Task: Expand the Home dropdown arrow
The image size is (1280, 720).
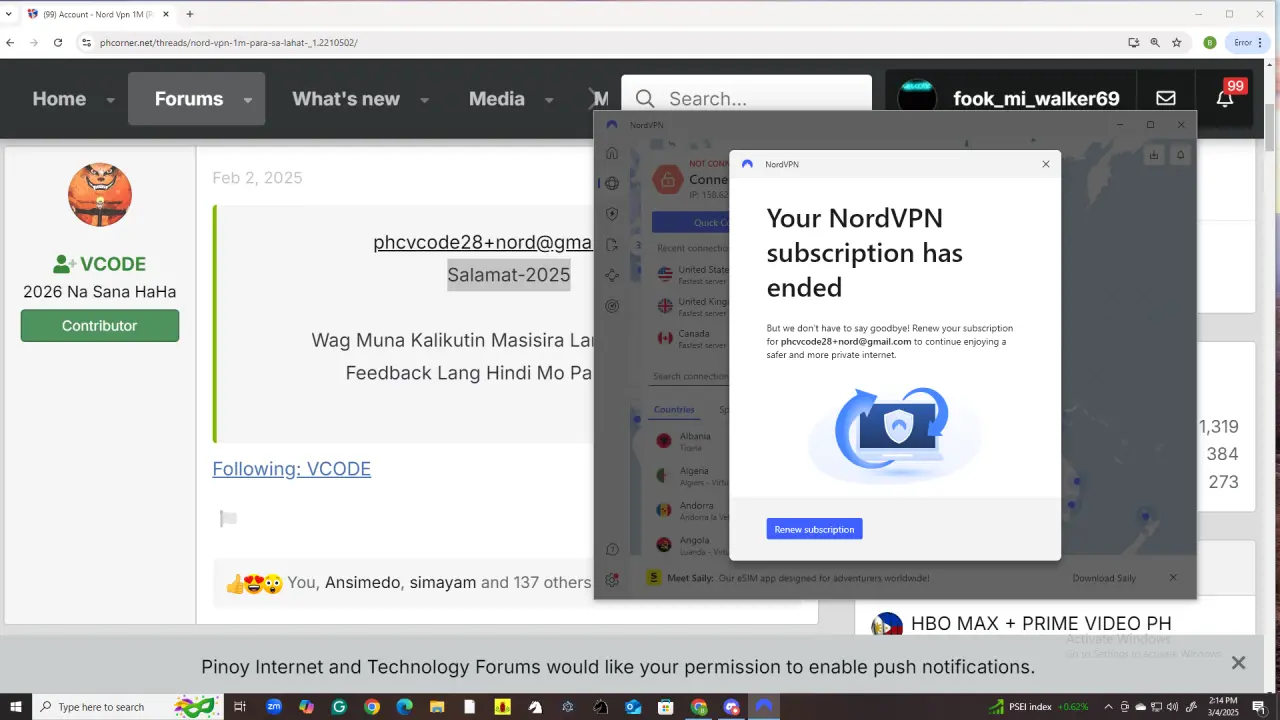Action: coord(110,100)
